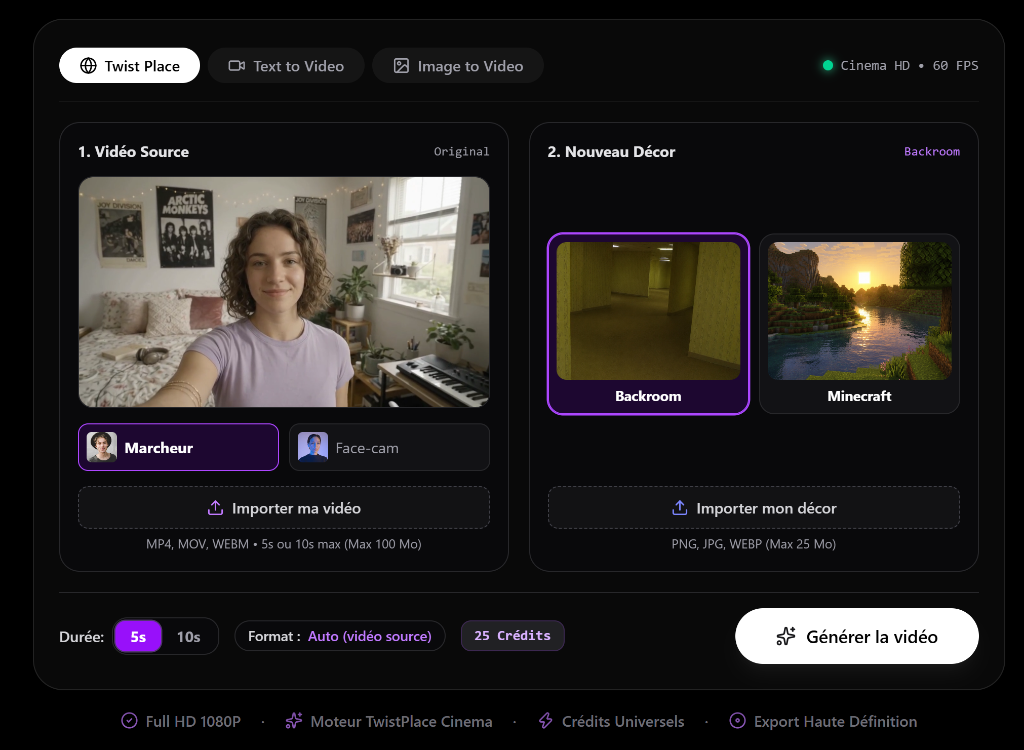Click the upload arrow beside Importer ma vidéo
This screenshot has width=1024, height=750.
click(216, 508)
